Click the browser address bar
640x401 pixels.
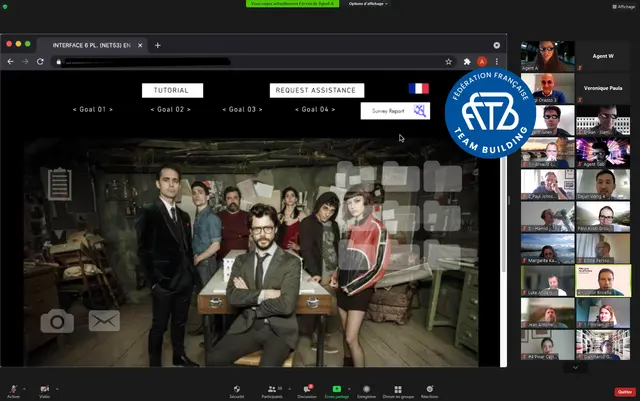coord(253,62)
